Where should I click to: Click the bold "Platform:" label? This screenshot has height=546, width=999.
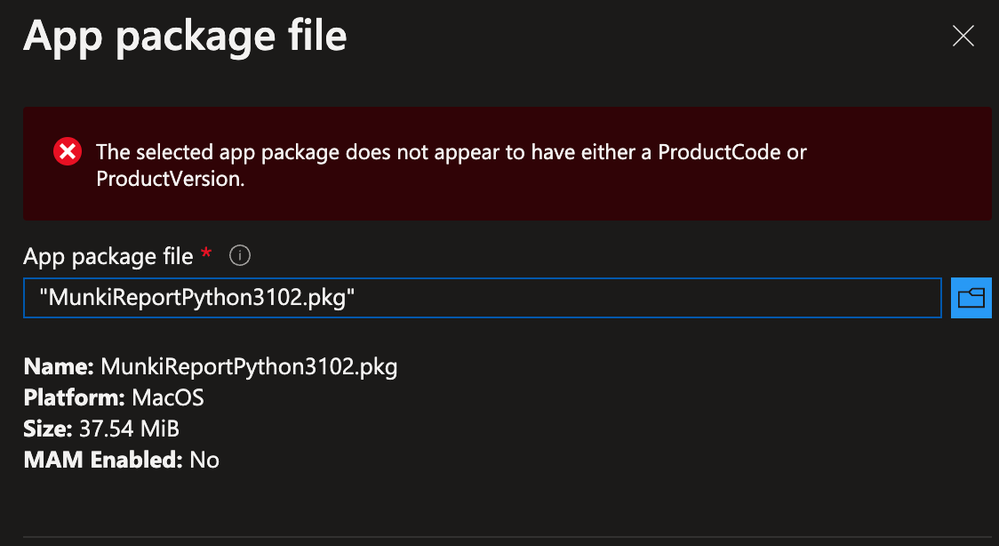pos(74,398)
